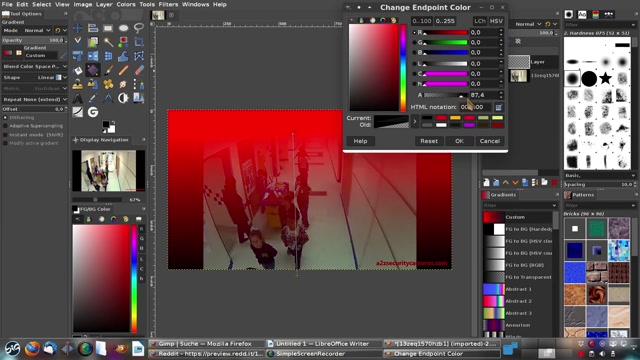Image resolution: width=640 pixels, height=360 pixels.
Task: Enable Instant mode (Shift) checkbox
Action: pos(5,135)
